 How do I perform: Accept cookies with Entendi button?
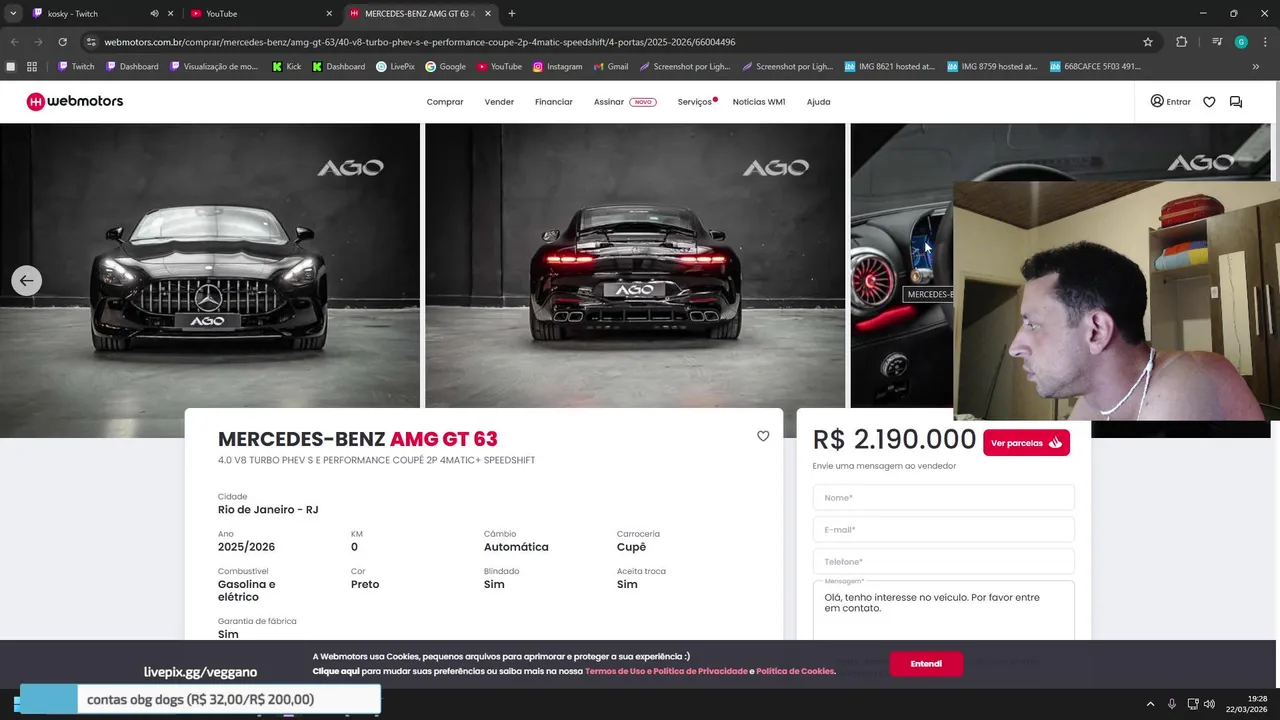[926, 664]
